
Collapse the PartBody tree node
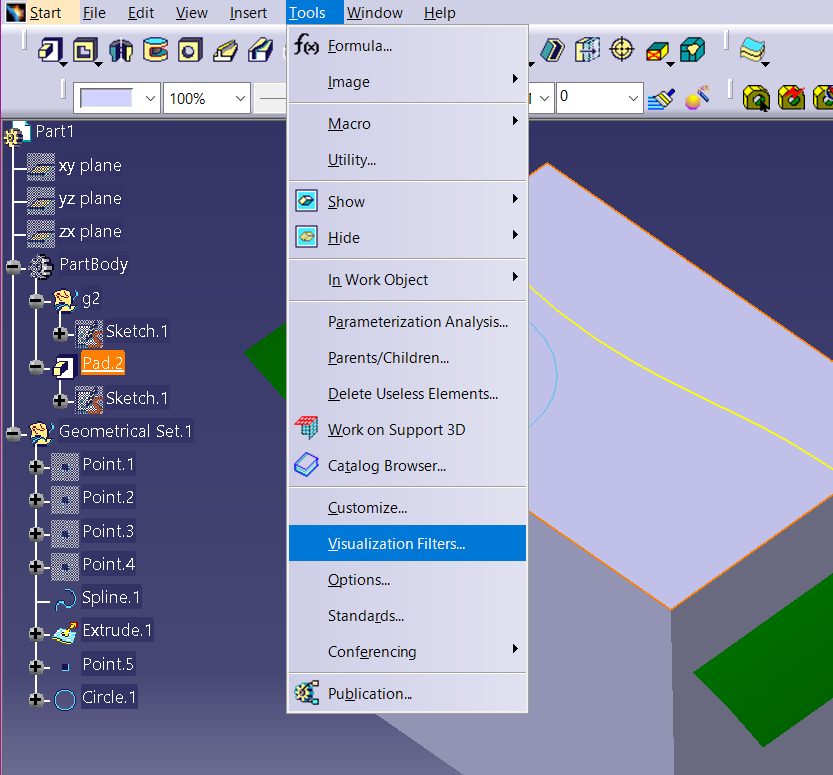click(x=13, y=265)
